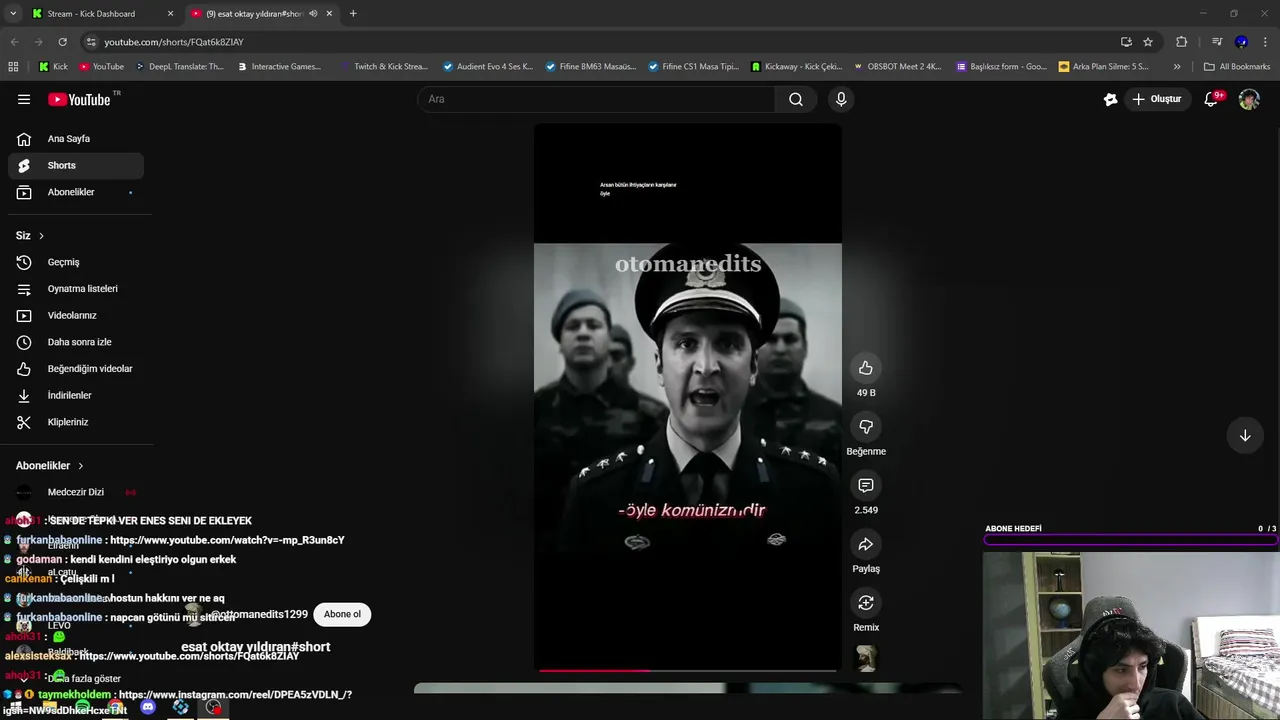Open Klipleriniz in sidebar

pos(76,422)
